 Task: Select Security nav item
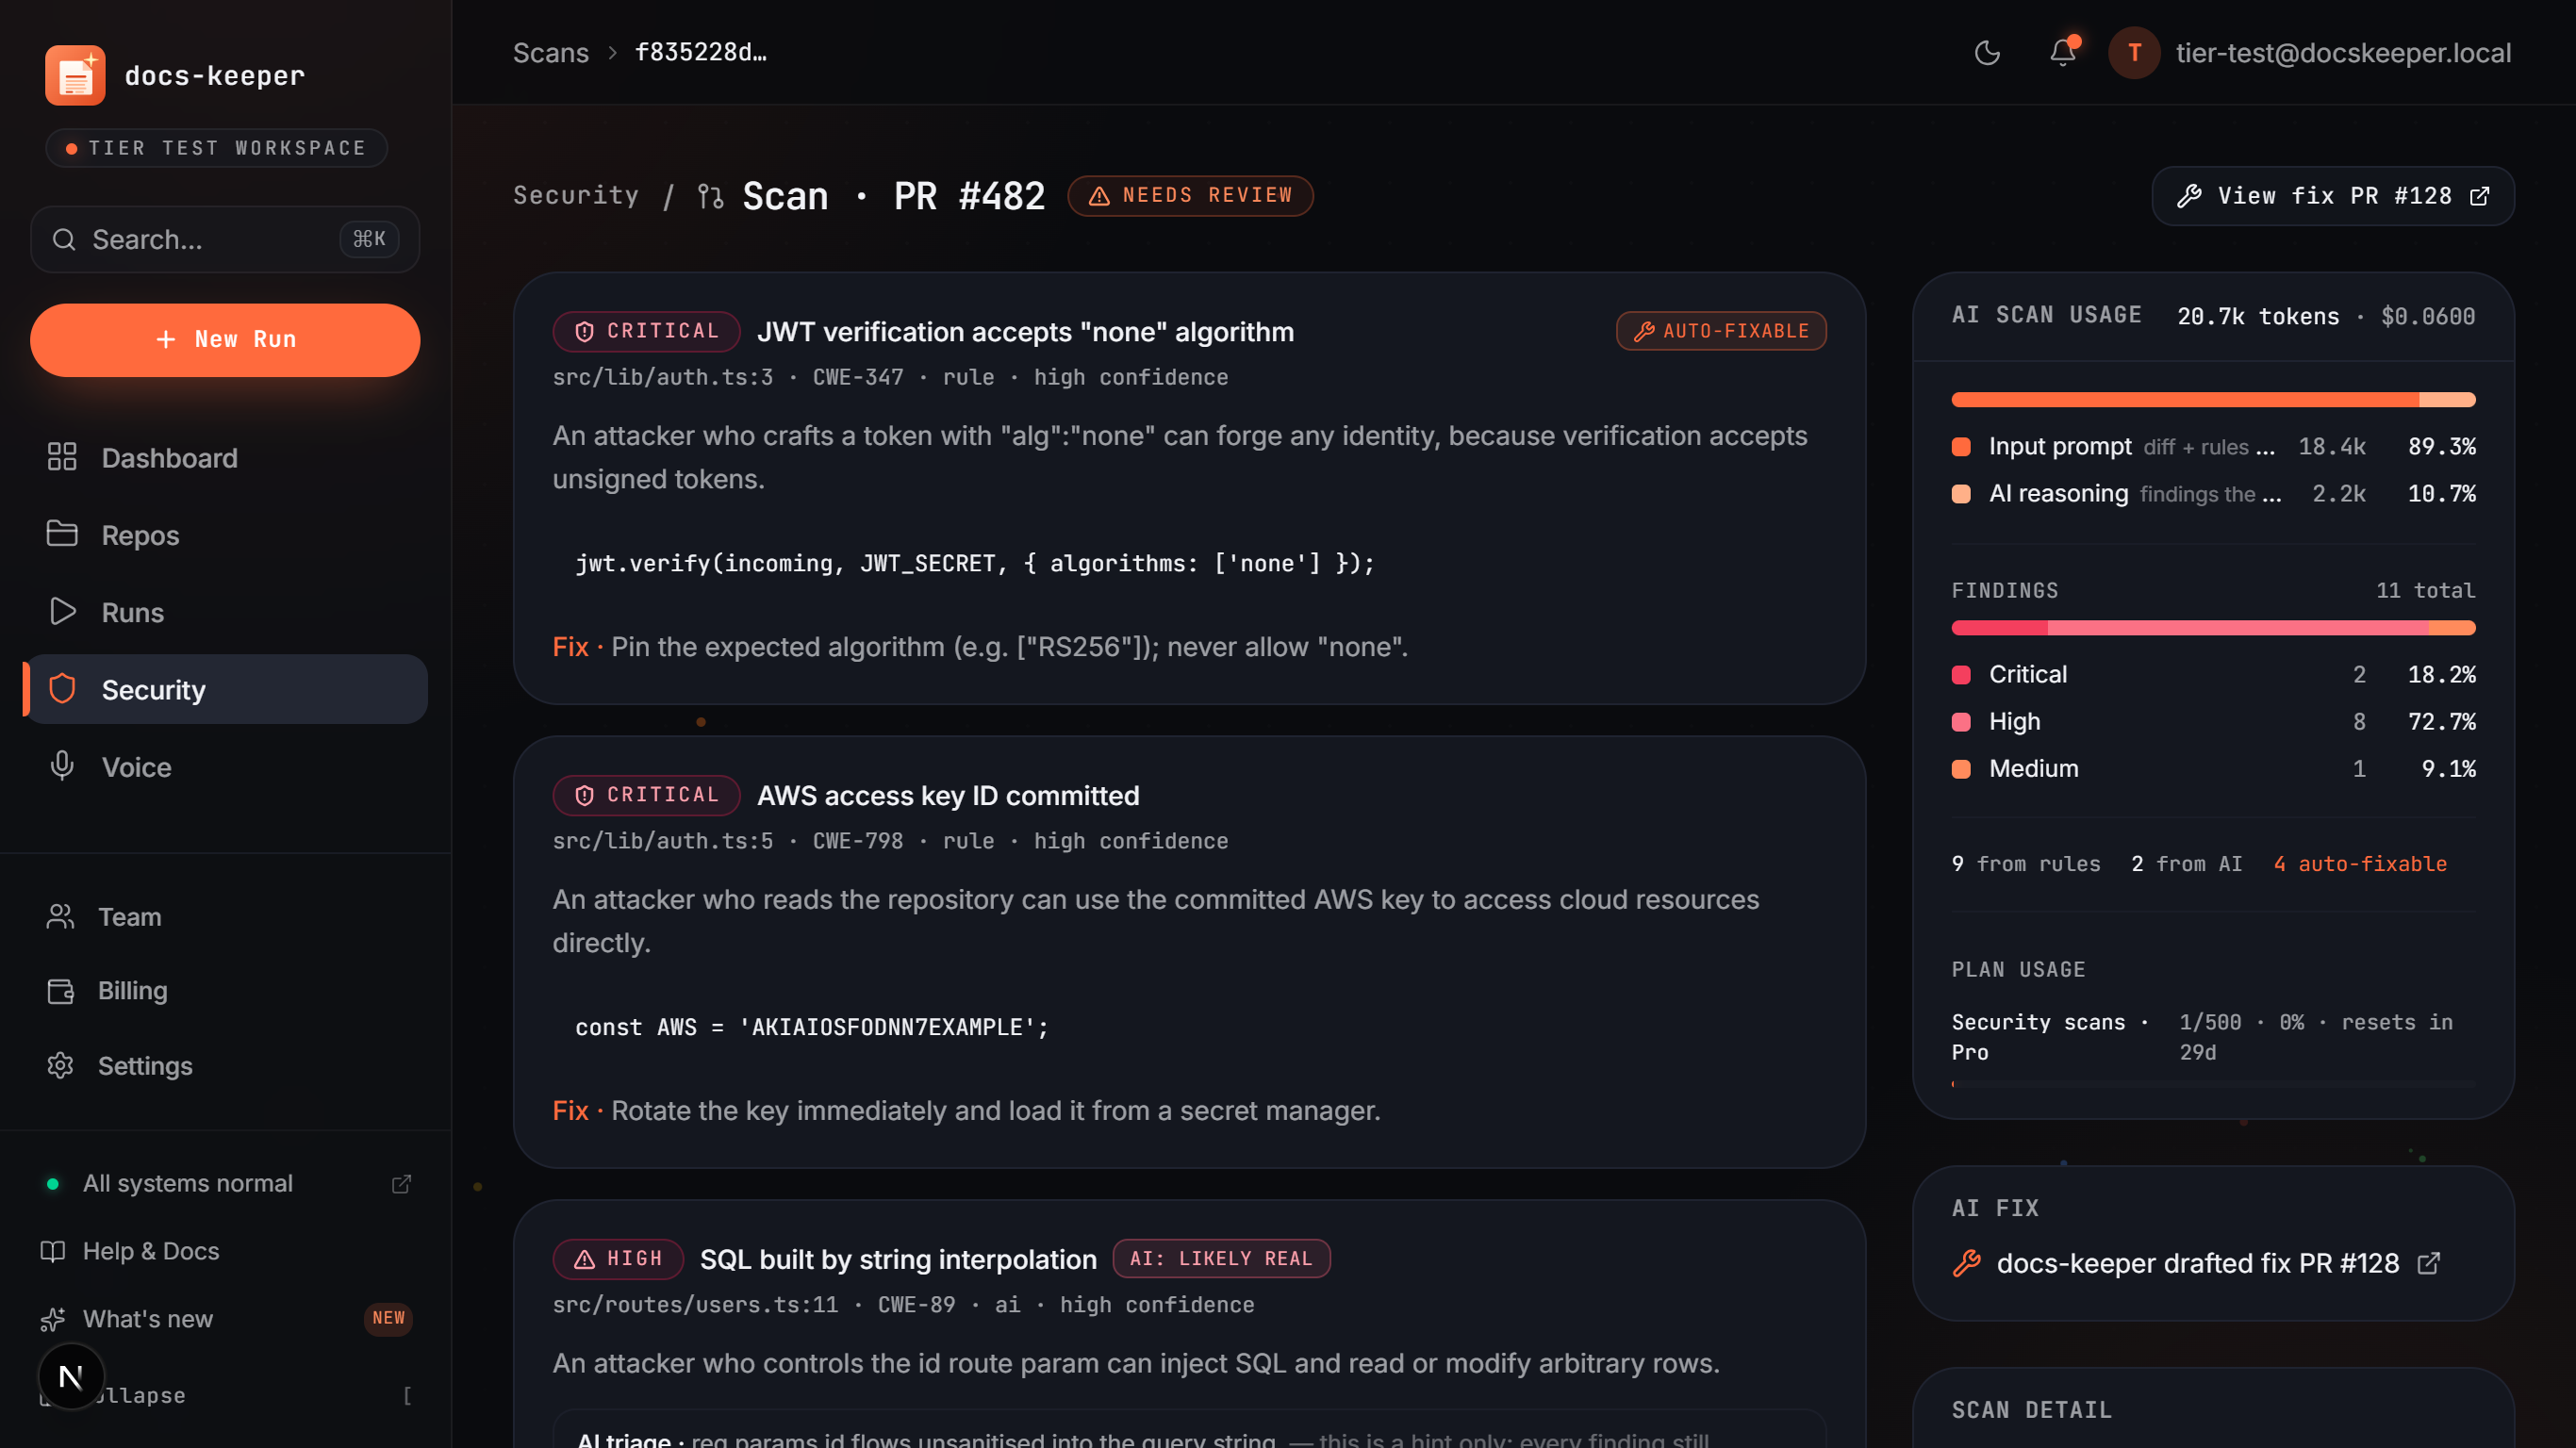click(x=225, y=690)
